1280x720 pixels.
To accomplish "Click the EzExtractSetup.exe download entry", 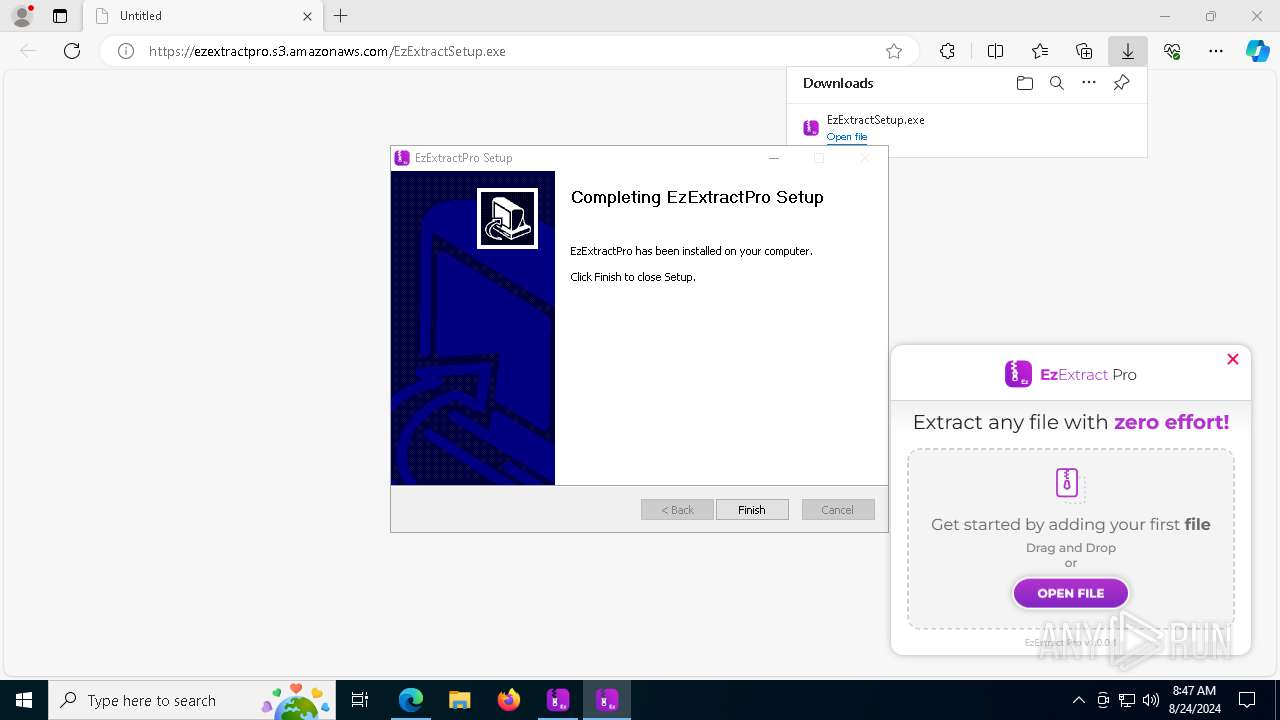I will pyautogui.click(x=966, y=128).
